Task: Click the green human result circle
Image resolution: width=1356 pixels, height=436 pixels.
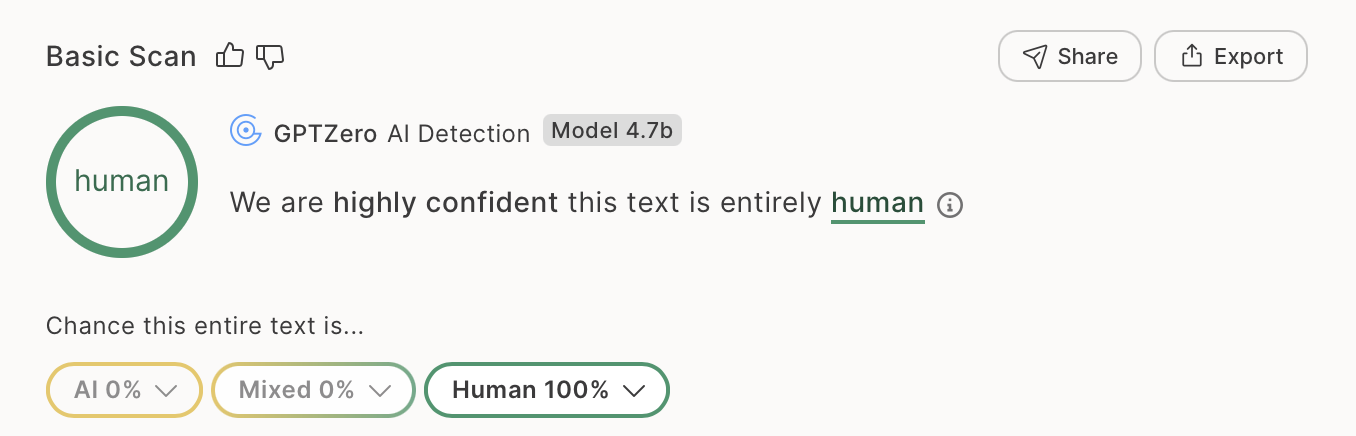Action: point(122,181)
